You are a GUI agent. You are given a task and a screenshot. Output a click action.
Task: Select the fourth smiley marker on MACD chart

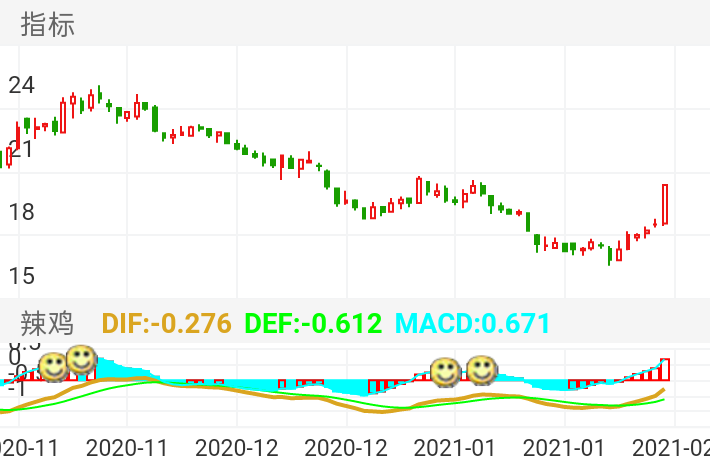pyautogui.click(x=483, y=369)
